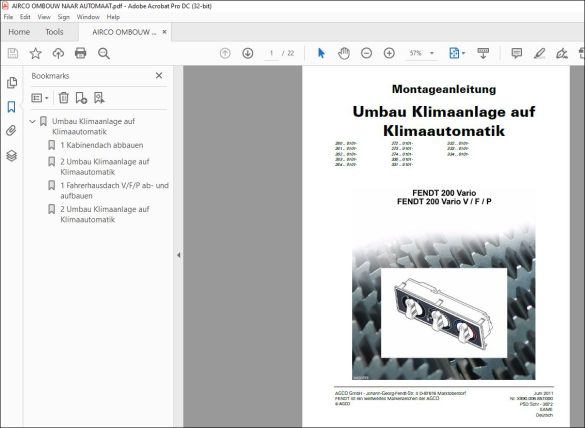
Task: Open the Attachments paperclip panel
Action: coord(12,131)
